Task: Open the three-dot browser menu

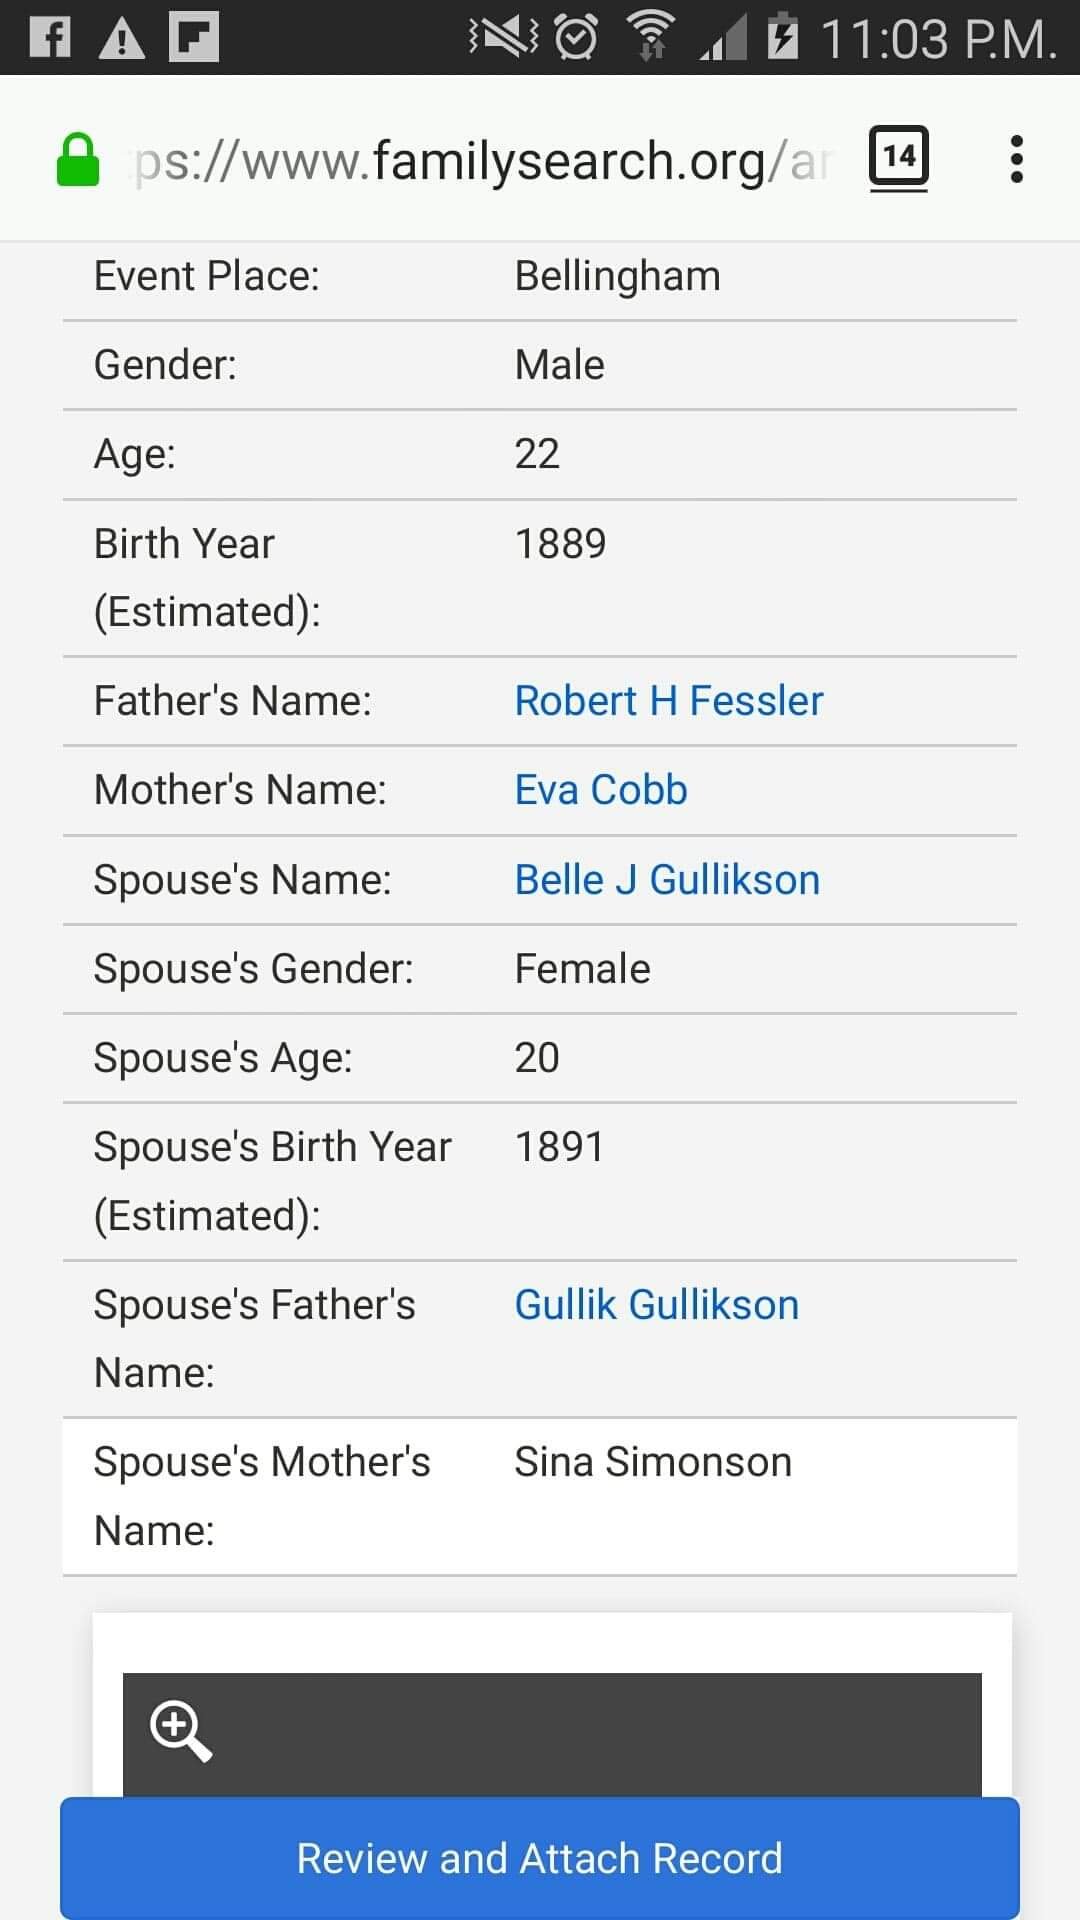Action: (1016, 159)
